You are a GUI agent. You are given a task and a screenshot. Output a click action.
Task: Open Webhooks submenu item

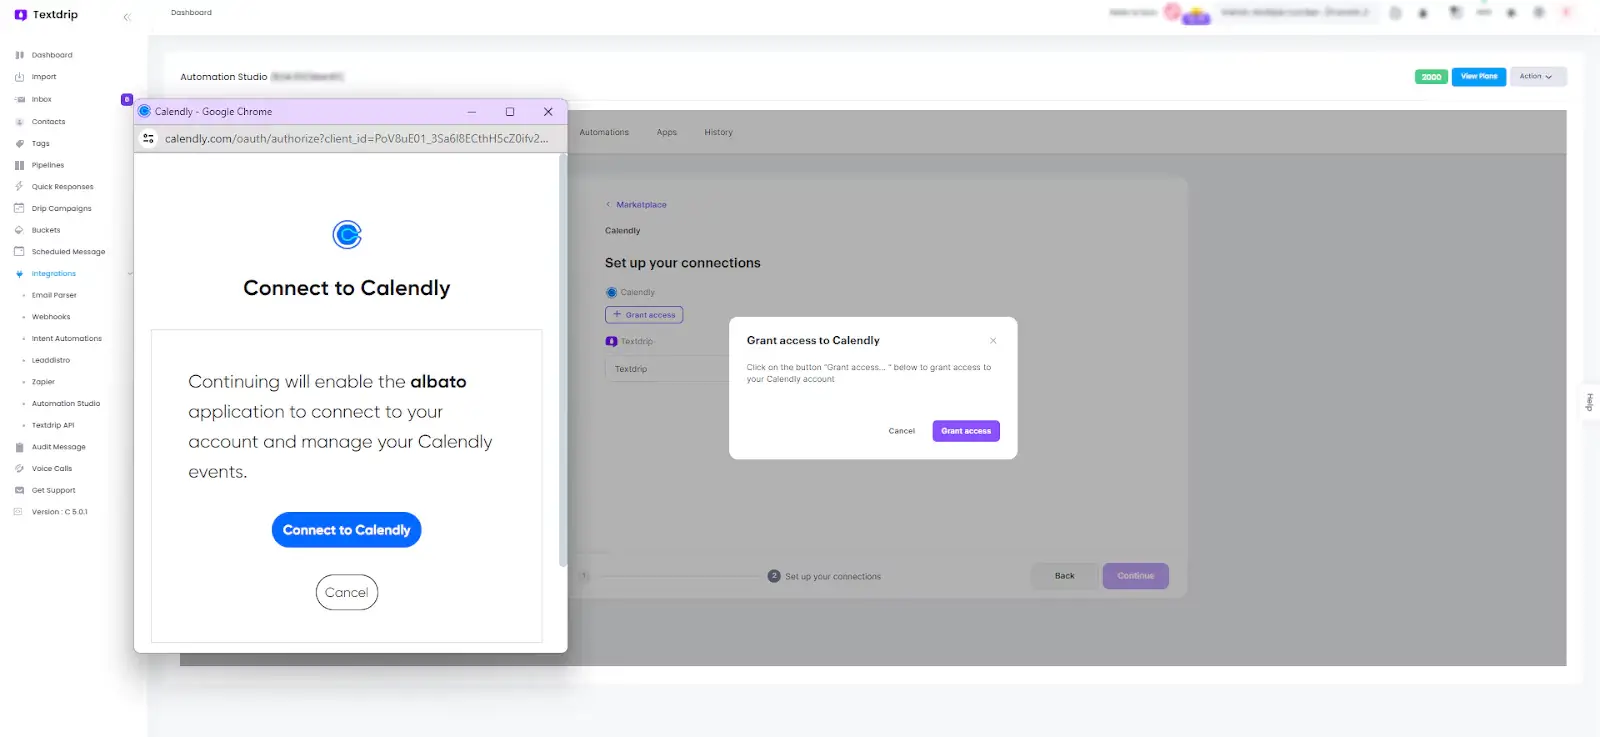point(51,317)
